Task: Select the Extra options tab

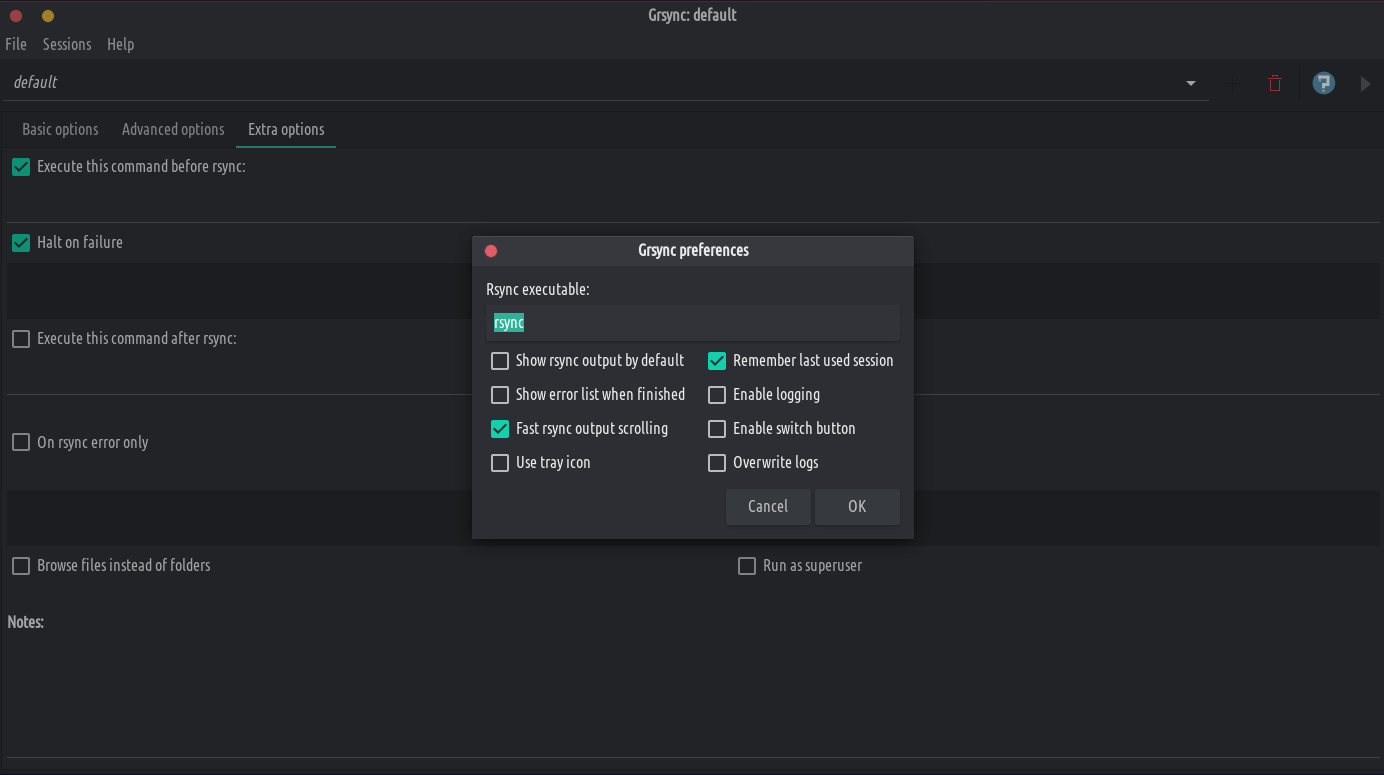Action: [286, 129]
